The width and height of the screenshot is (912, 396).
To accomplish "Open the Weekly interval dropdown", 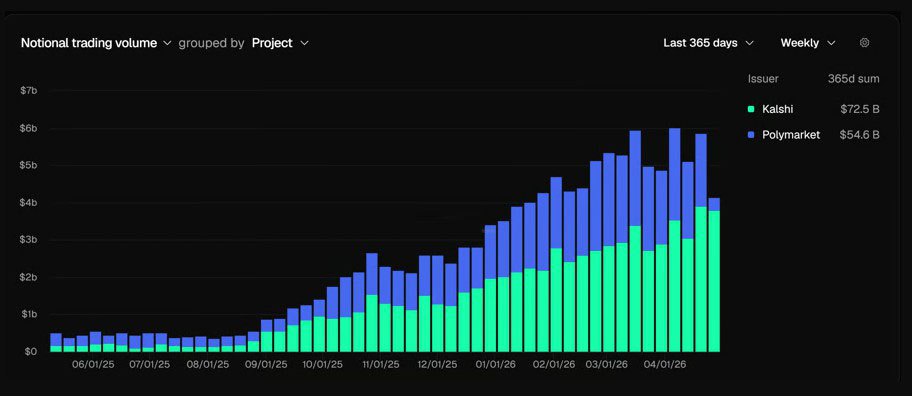I will coord(808,43).
